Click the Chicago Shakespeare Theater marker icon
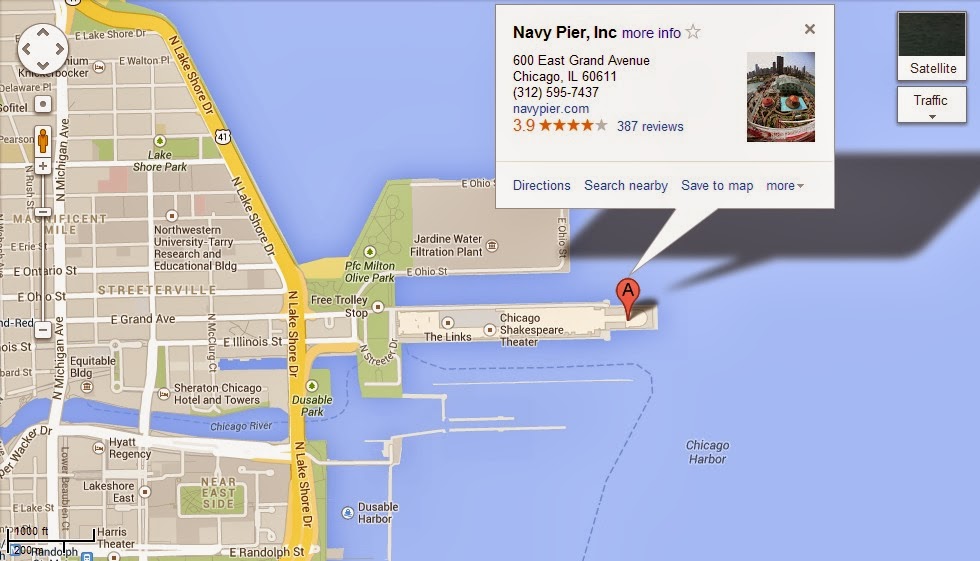Screen dimensions: 980x561 coord(489,329)
